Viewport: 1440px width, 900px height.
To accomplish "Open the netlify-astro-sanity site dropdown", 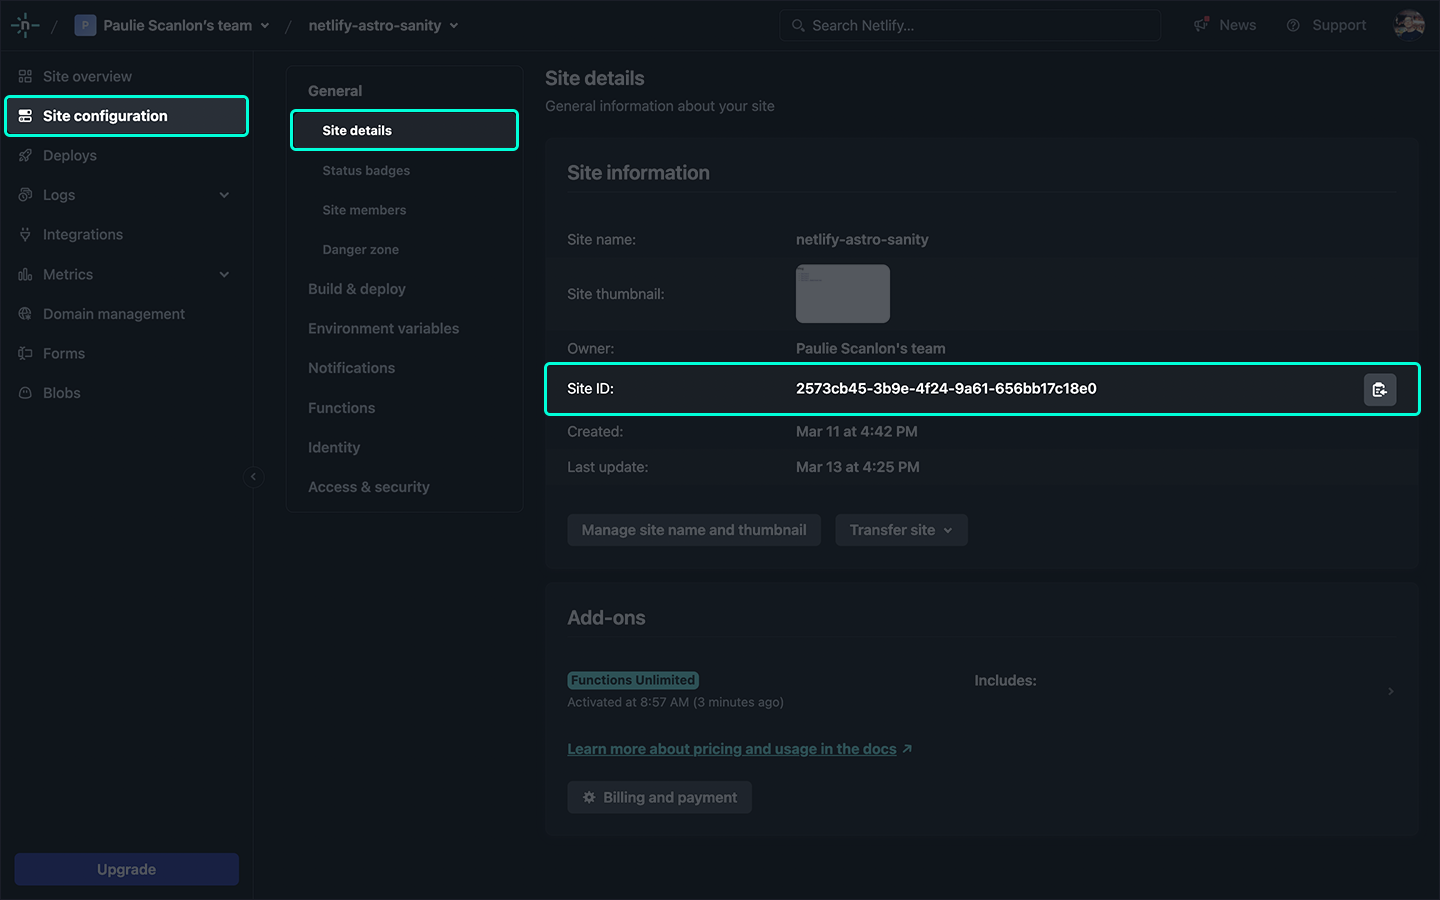I will (383, 25).
